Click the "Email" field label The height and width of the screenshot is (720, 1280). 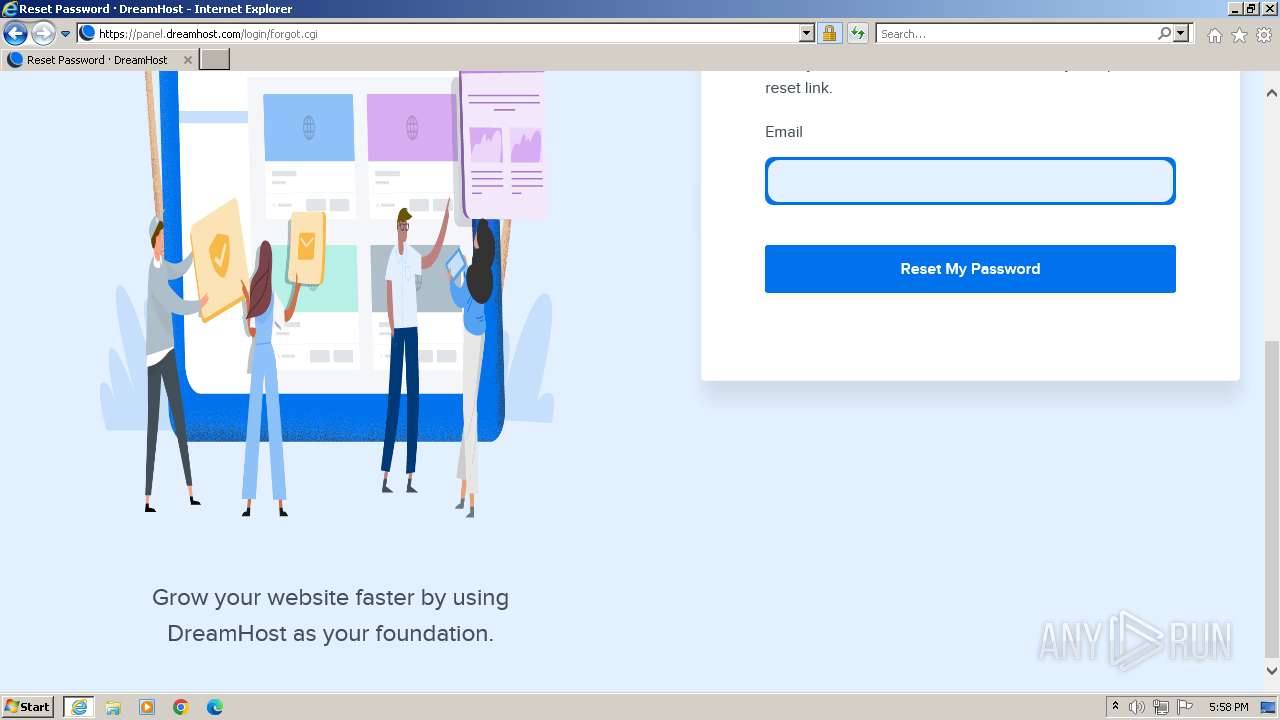[784, 132]
